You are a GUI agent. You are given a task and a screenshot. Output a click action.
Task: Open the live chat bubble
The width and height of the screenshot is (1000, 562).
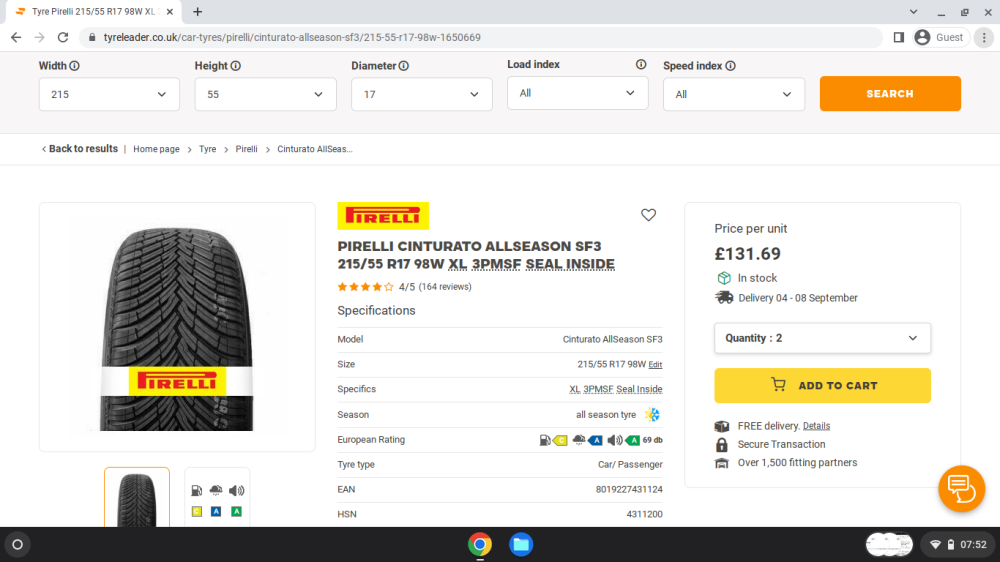click(961, 489)
